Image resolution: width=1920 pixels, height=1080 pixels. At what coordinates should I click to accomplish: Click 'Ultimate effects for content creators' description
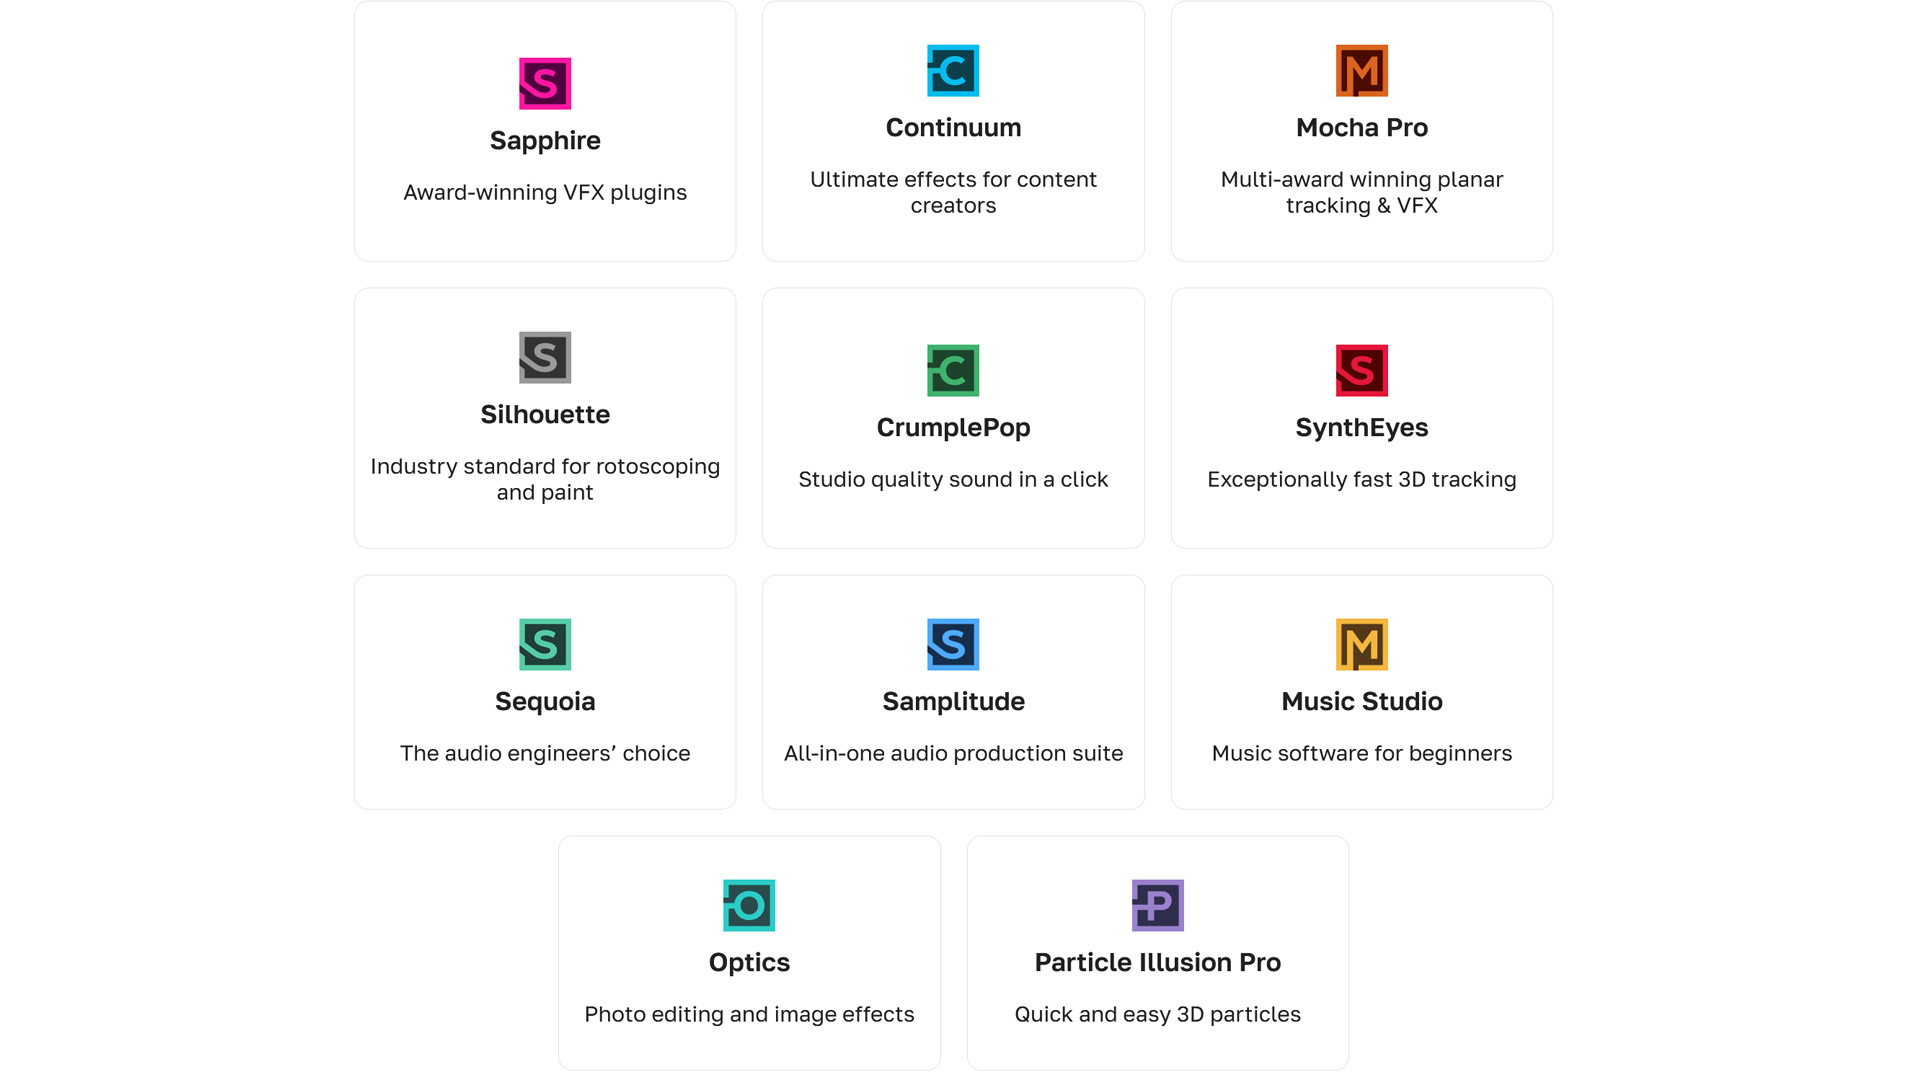[953, 192]
